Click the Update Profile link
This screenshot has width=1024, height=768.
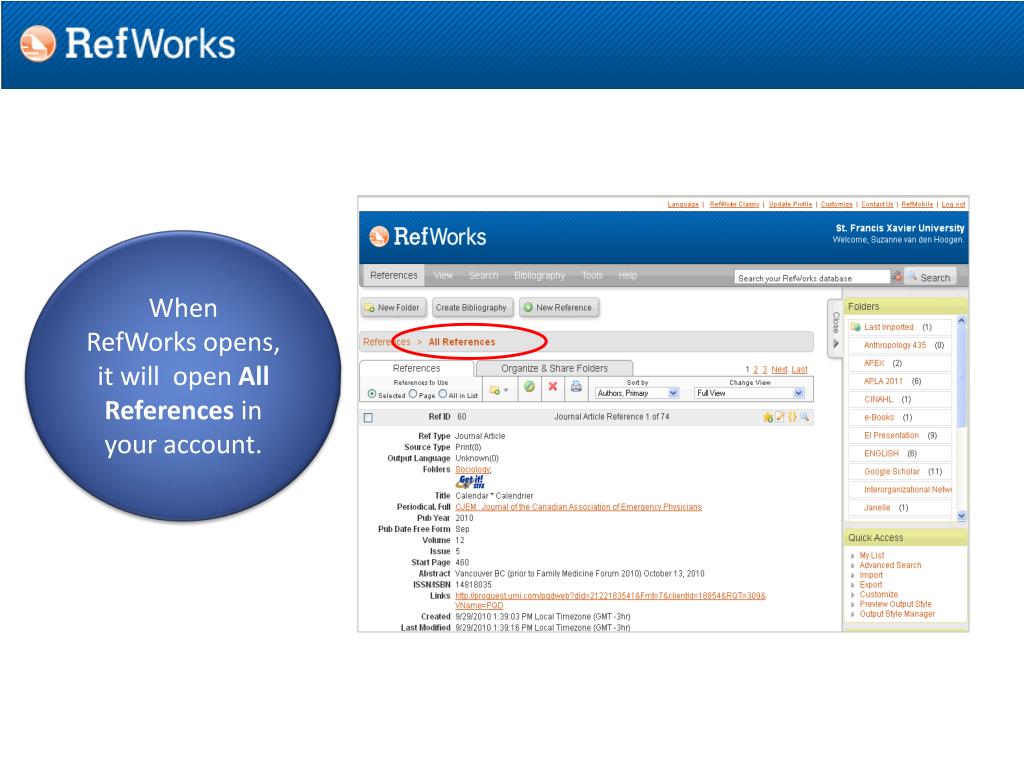tap(790, 204)
